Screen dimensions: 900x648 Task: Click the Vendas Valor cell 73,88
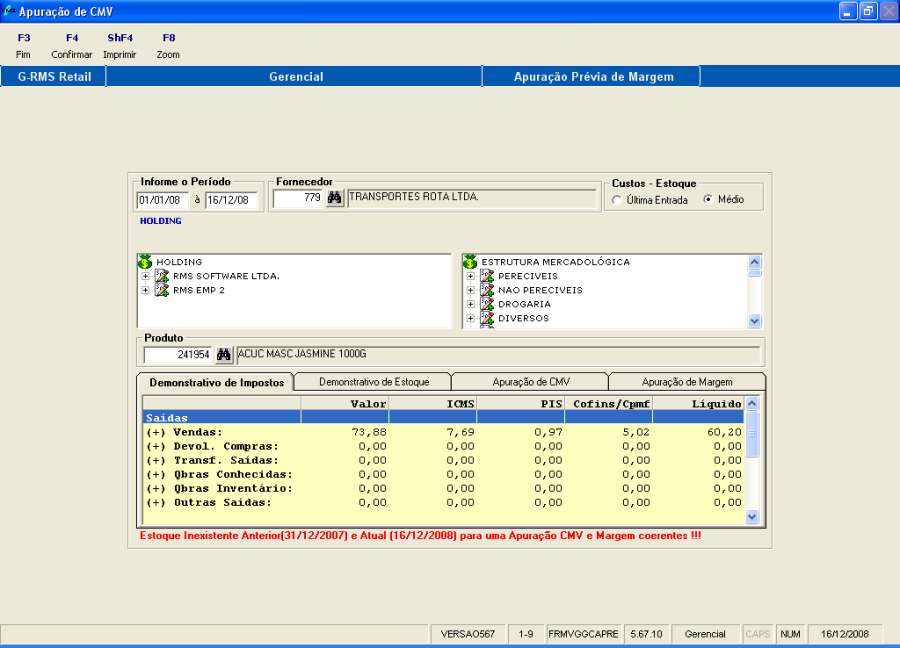click(369, 432)
